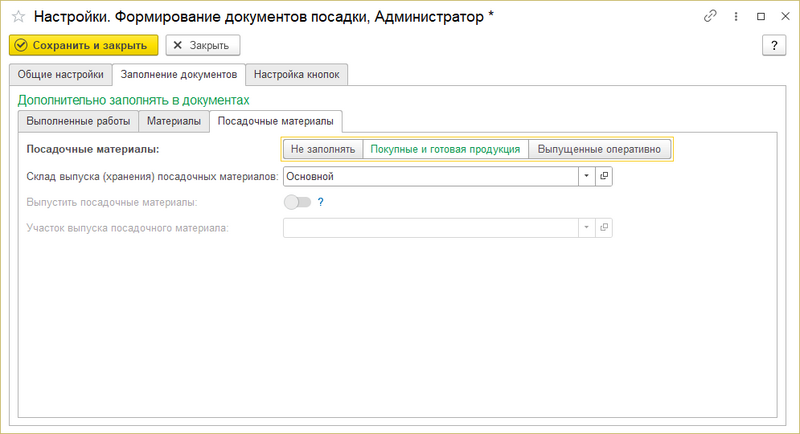Close the settings window with the X
Viewport: 800px width, 434px height.
pyautogui.click(x=785, y=16)
